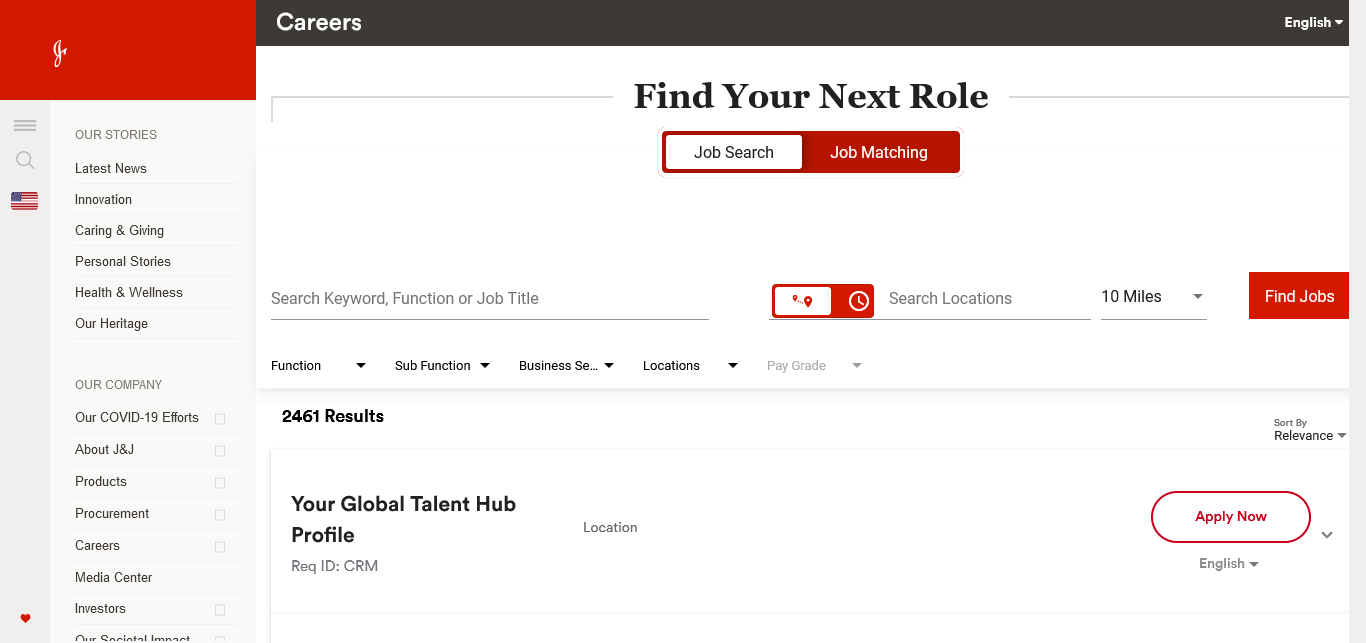
Task: Click the magnifying glass search icon
Action: point(25,160)
